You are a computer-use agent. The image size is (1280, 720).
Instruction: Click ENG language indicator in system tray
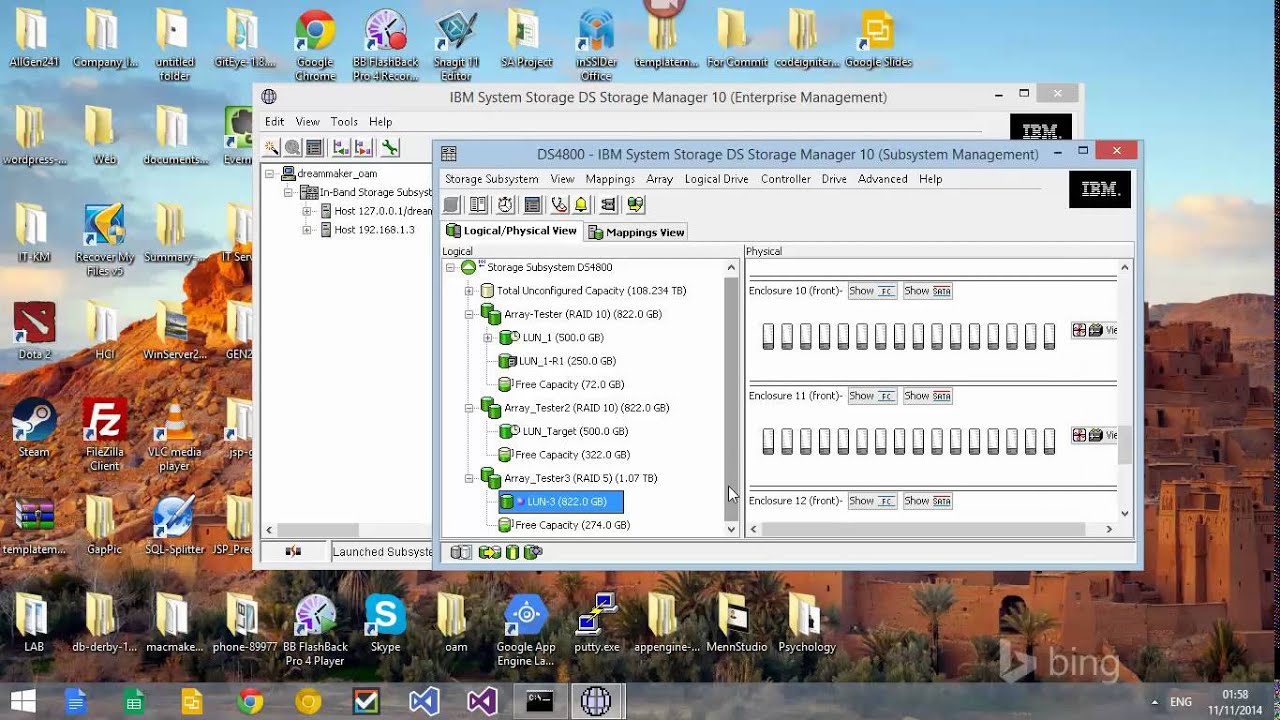point(1181,702)
